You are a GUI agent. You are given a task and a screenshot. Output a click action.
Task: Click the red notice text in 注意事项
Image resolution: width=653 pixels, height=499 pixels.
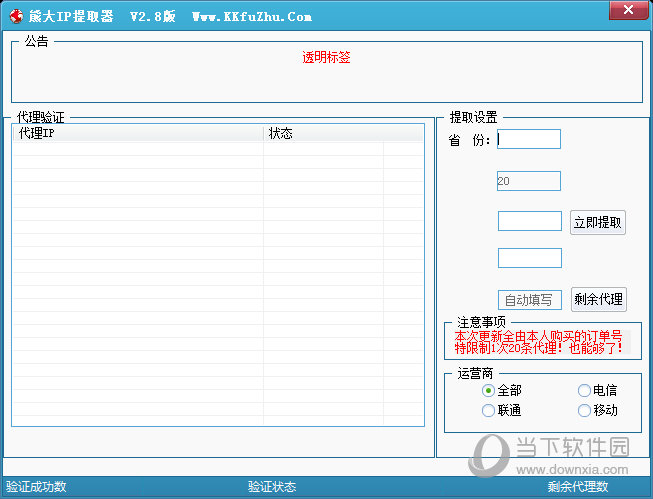coord(538,342)
